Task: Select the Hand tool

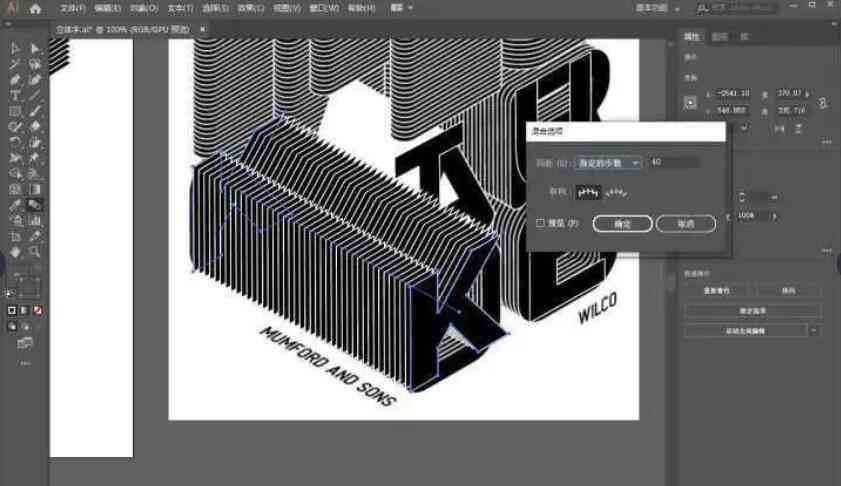Action: pos(14,251)
